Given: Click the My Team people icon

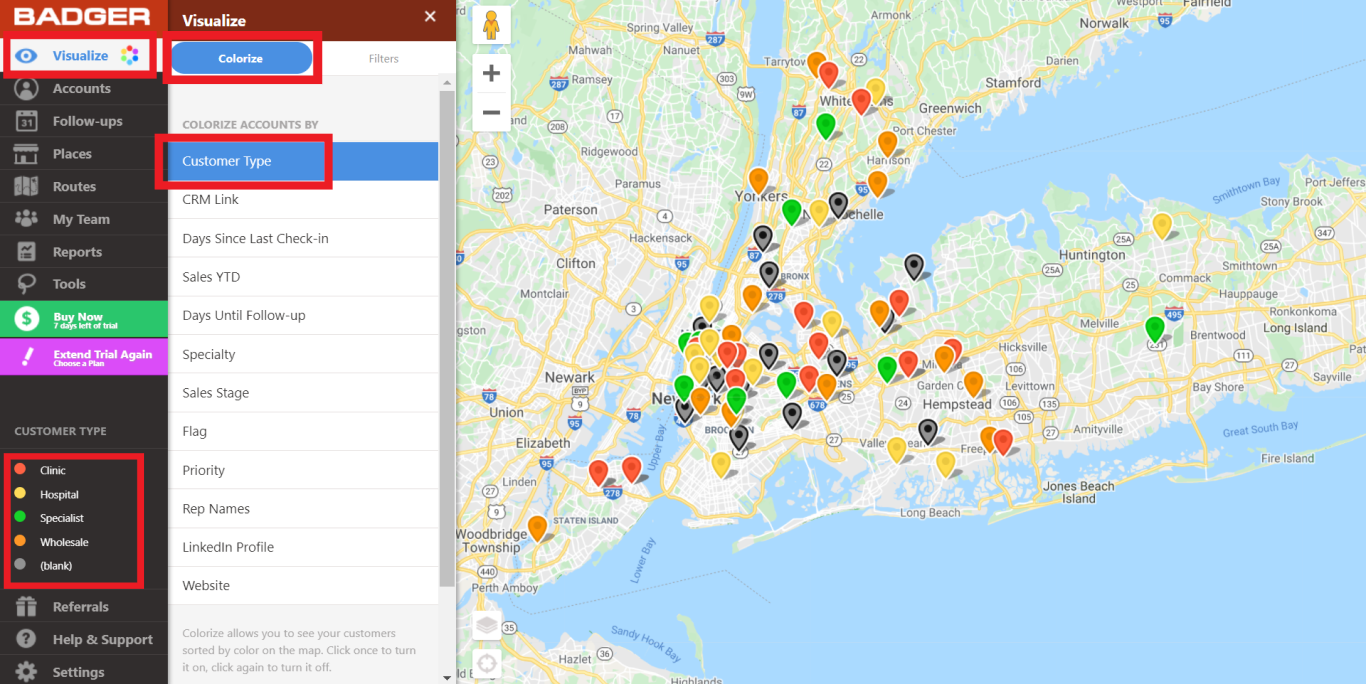Looking at the screenshot, I should coord(27,219).
